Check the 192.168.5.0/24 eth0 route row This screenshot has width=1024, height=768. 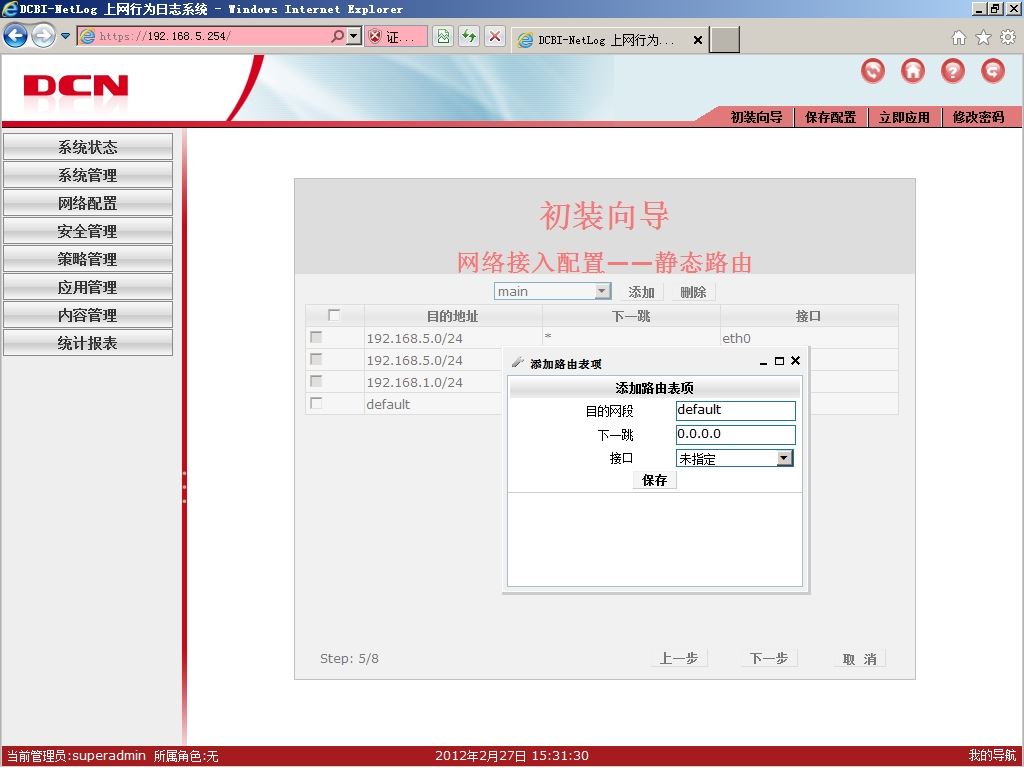tap(316, 337)
